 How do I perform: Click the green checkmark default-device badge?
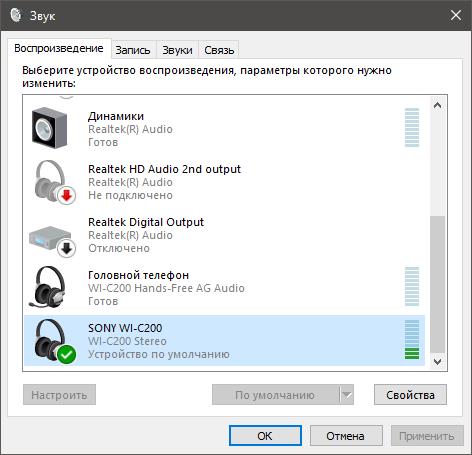pyautogui.click(x=66, y=354)
